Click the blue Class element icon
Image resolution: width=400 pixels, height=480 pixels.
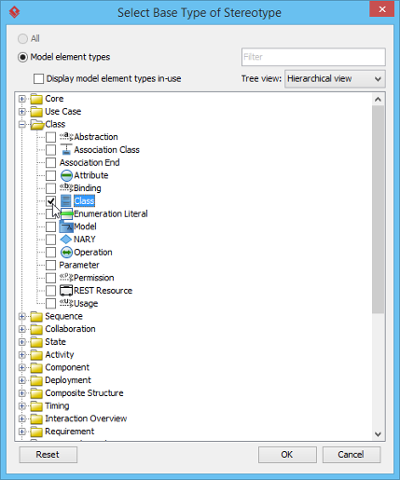[x=66, y=201]
